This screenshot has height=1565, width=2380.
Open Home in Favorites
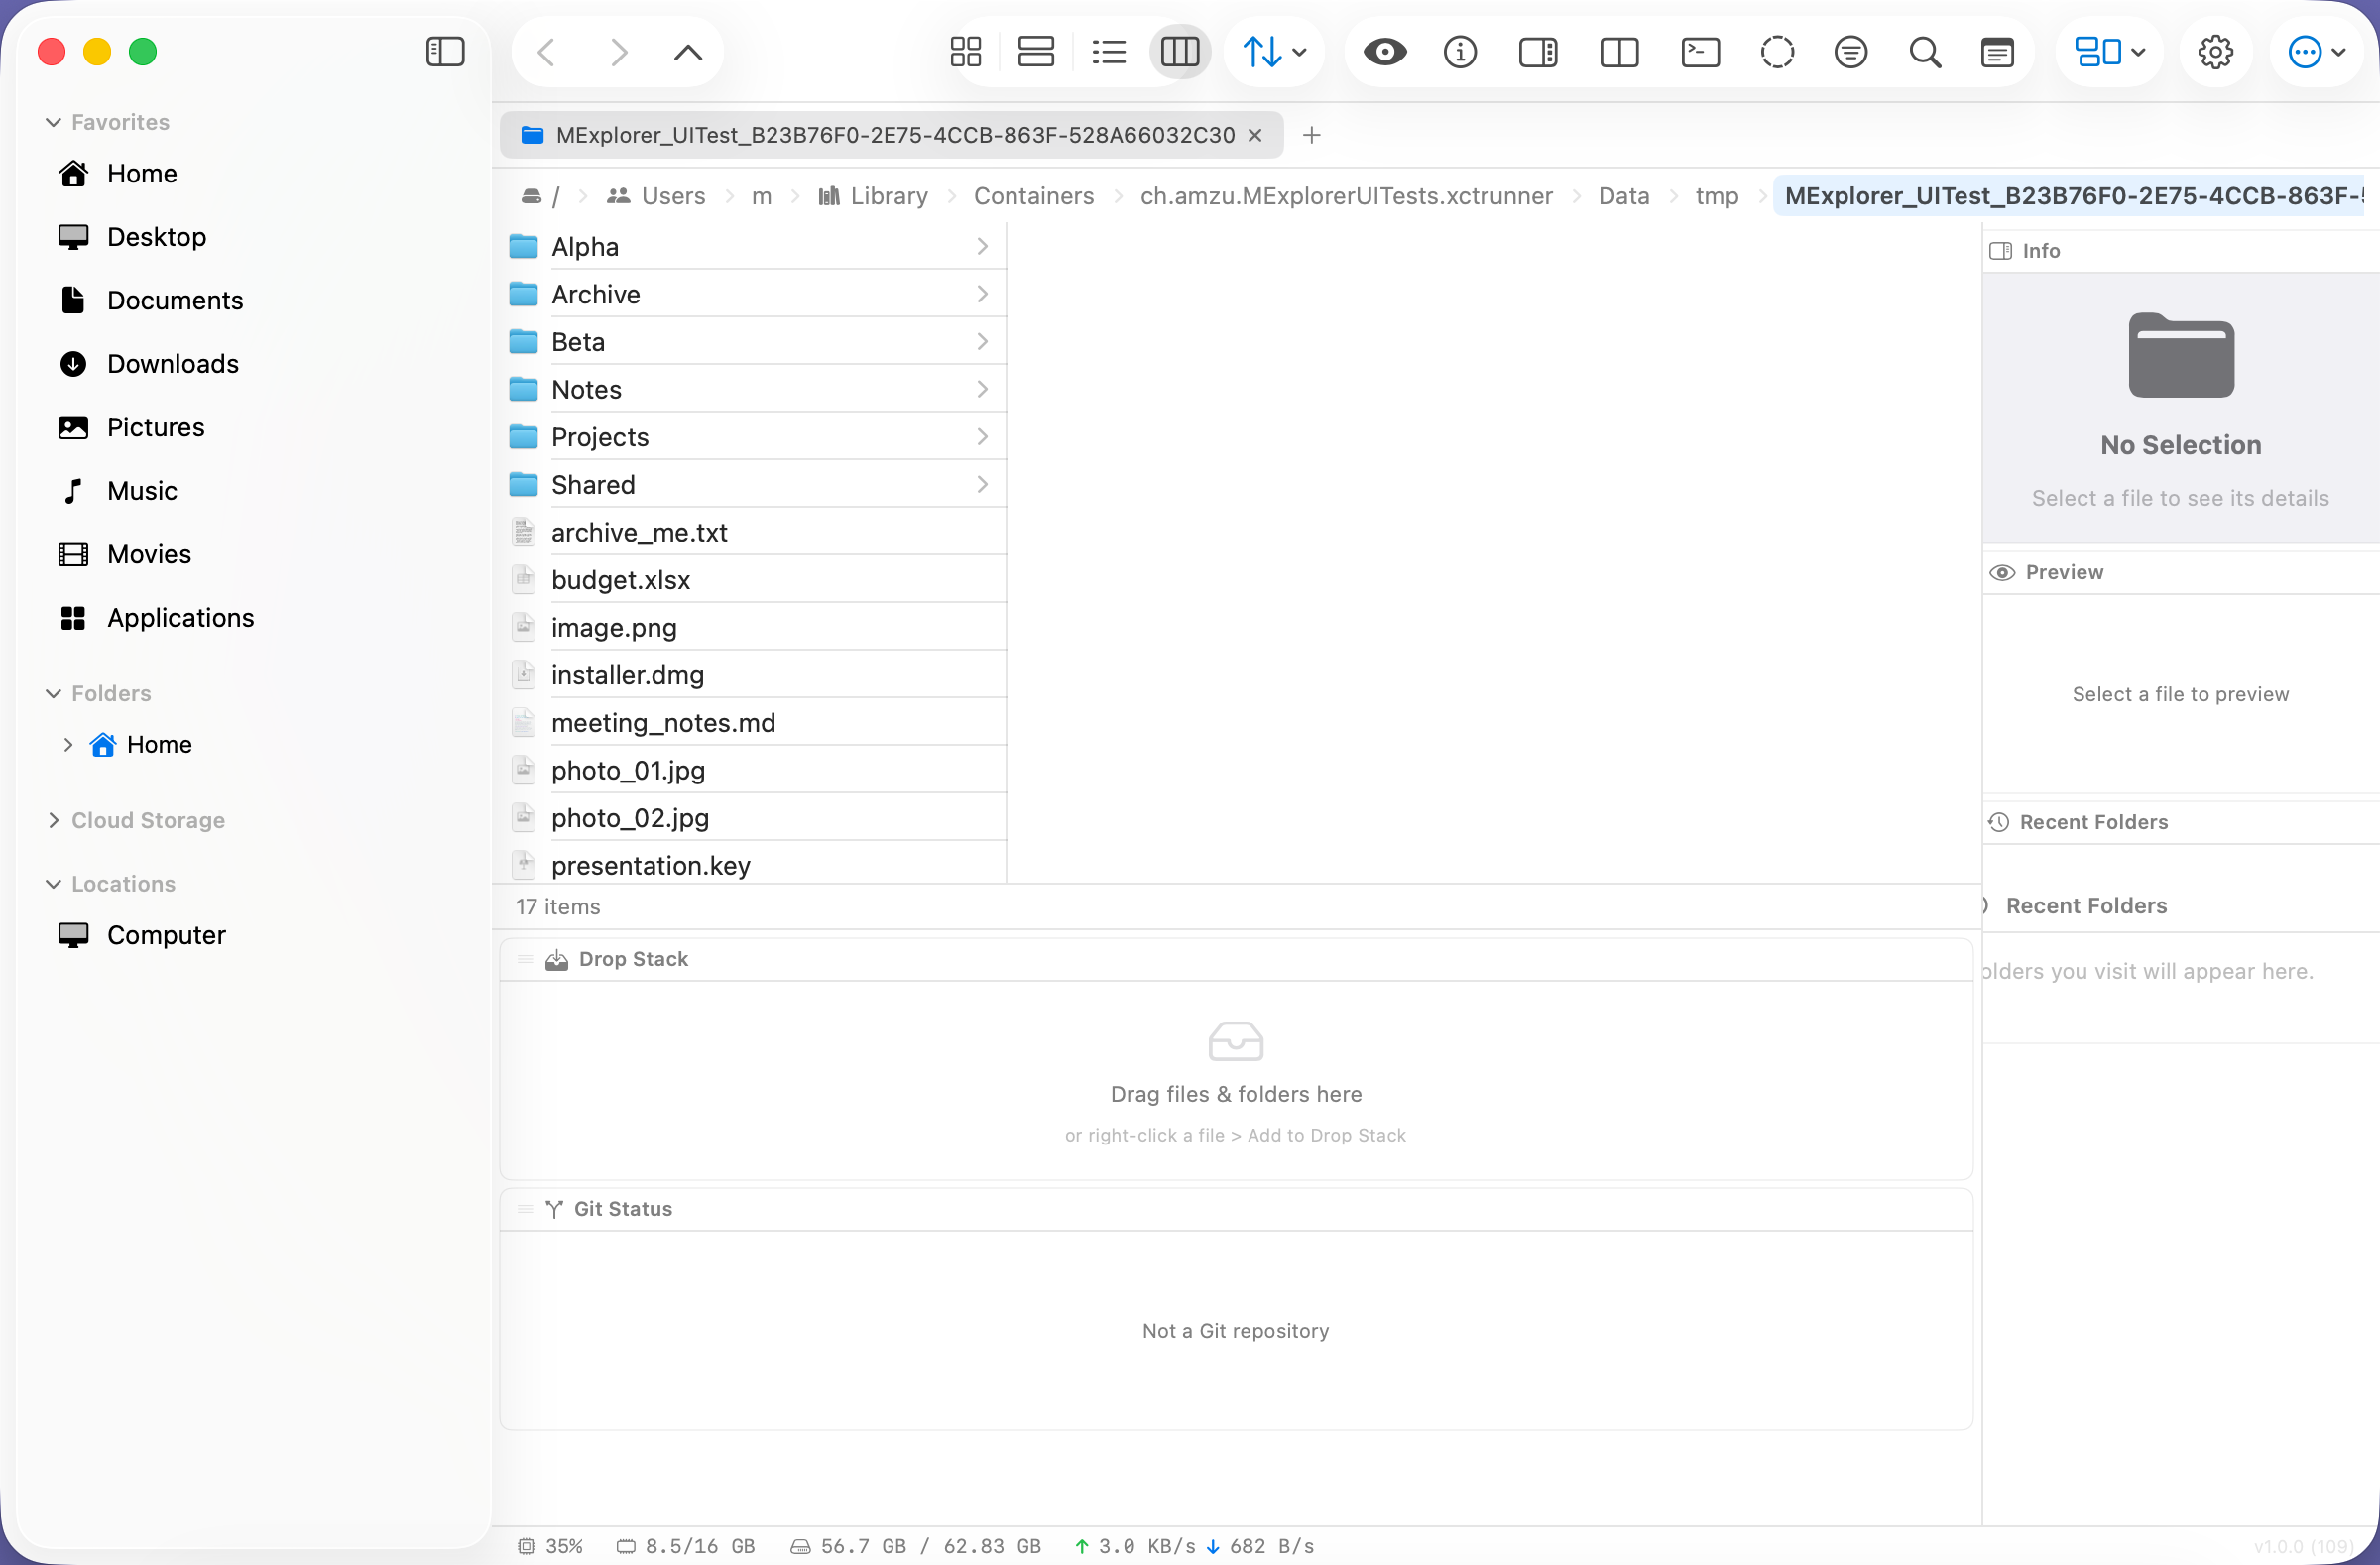pos(142,174)
